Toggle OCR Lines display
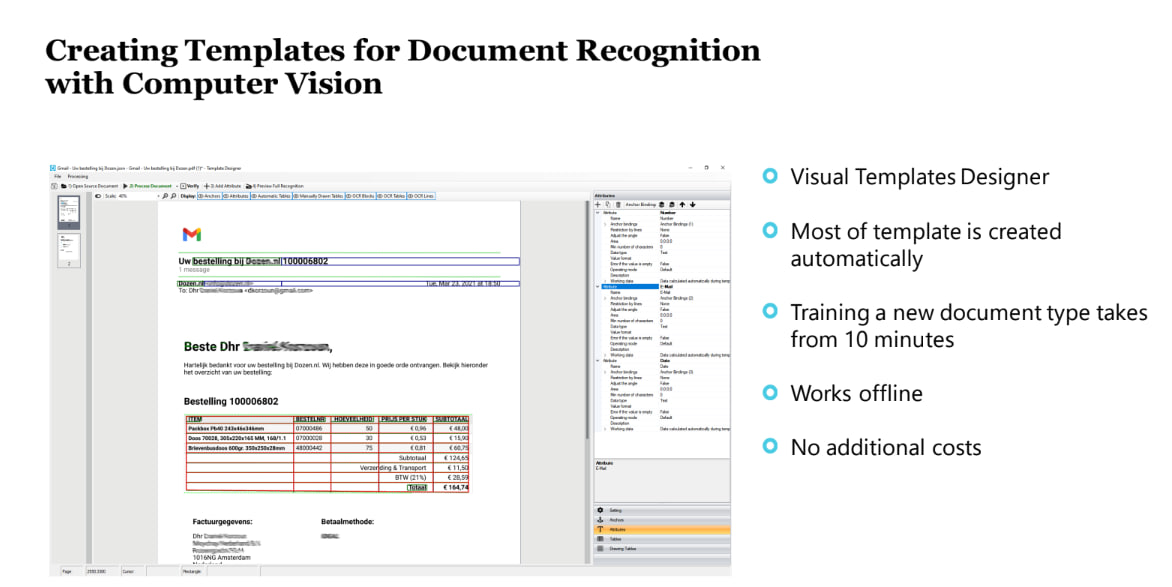1172x587 pixels. click(422, 196)
